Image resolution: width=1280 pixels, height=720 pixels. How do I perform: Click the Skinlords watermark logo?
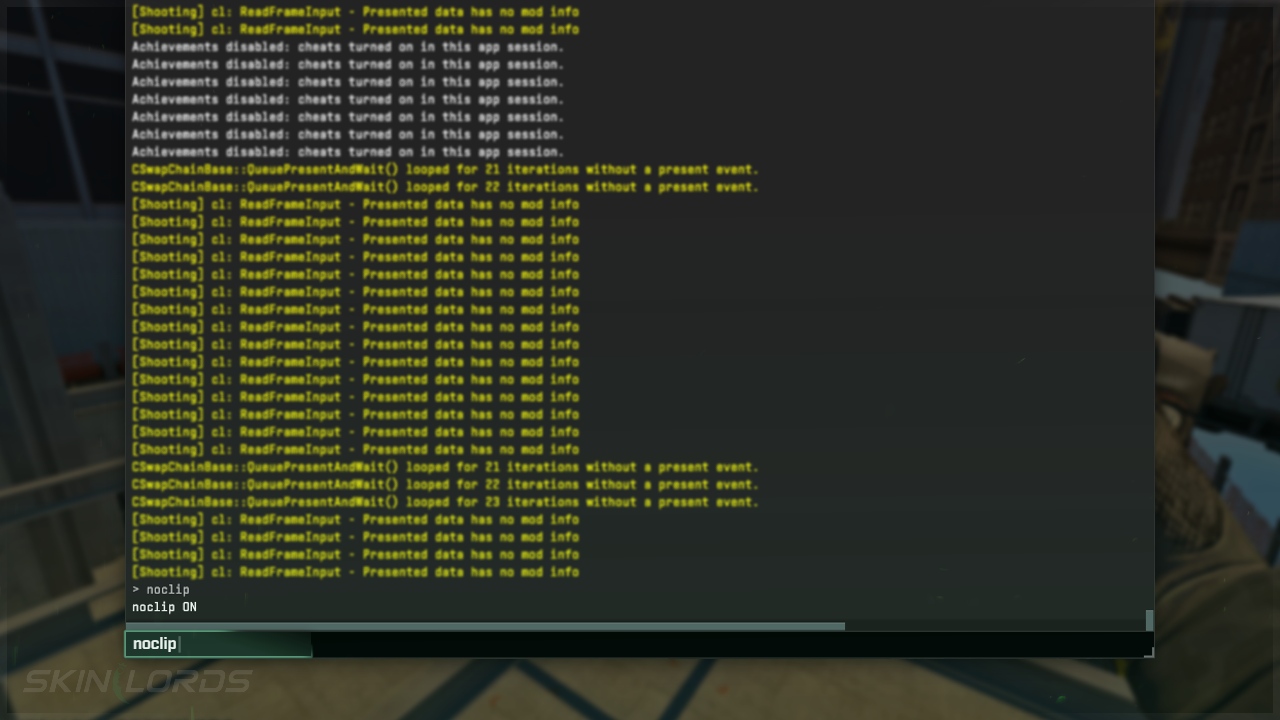[138, 682]
